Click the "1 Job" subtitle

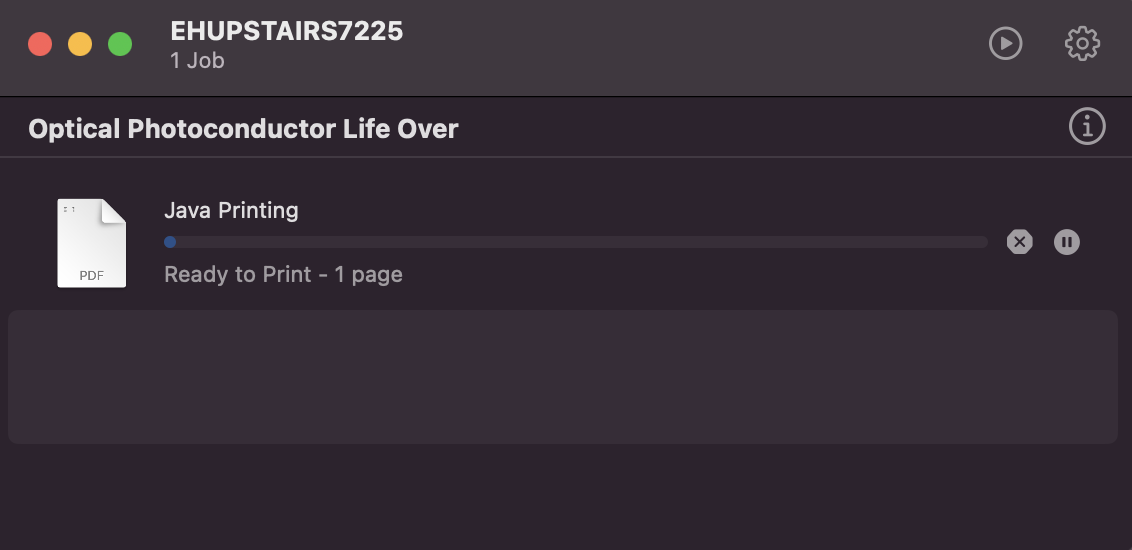[197, 61]
